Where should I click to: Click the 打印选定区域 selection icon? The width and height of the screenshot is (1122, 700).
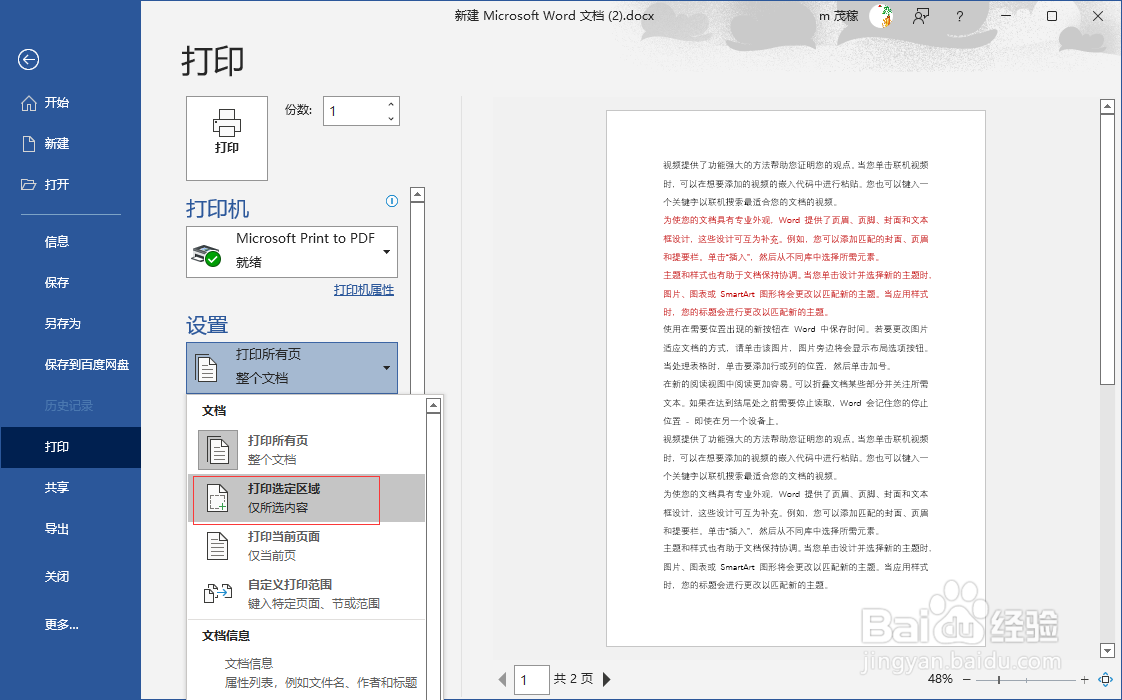pos(218,497)
